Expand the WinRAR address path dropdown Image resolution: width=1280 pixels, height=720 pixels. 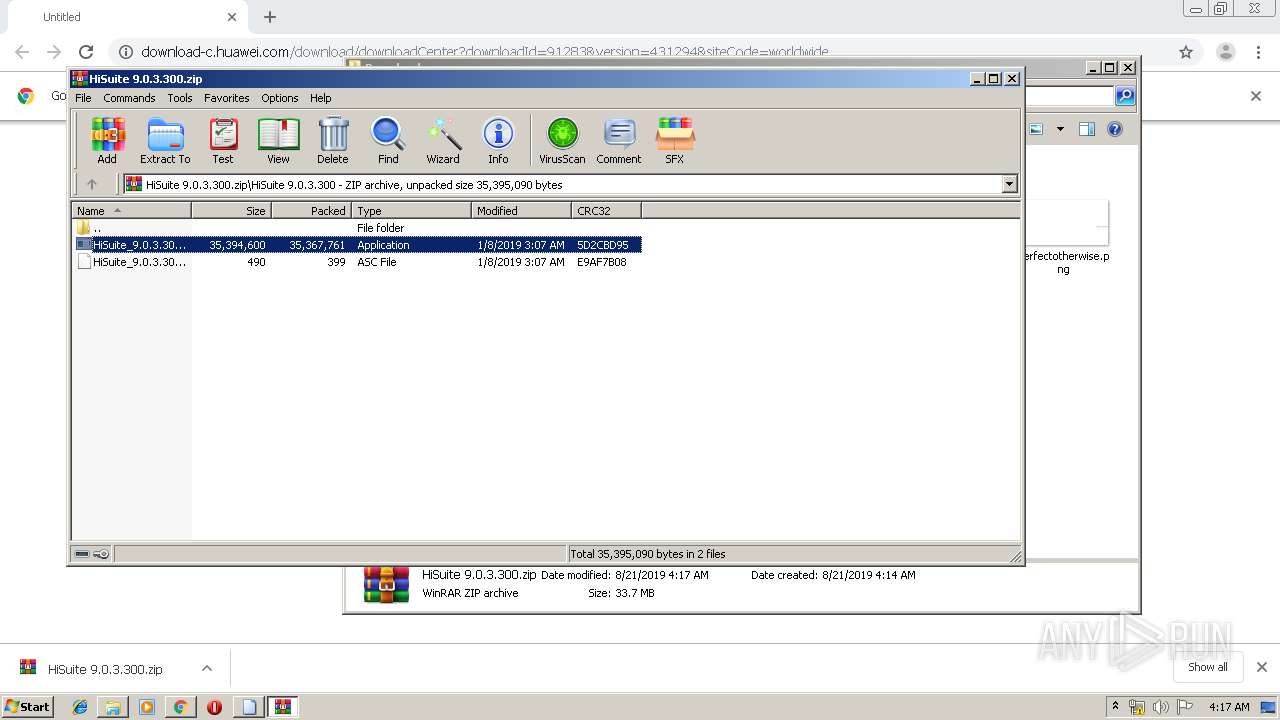coord(1009,184)
